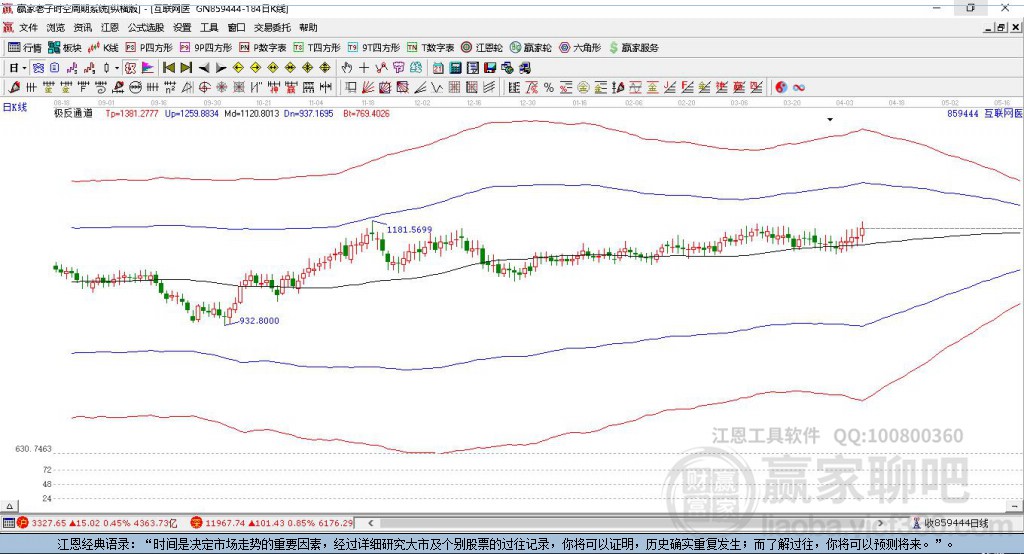Viewport: 1024px width, 554px height.
Task: Click the Shenzhen index 11967.74 ticker
Action: point(272,523)
